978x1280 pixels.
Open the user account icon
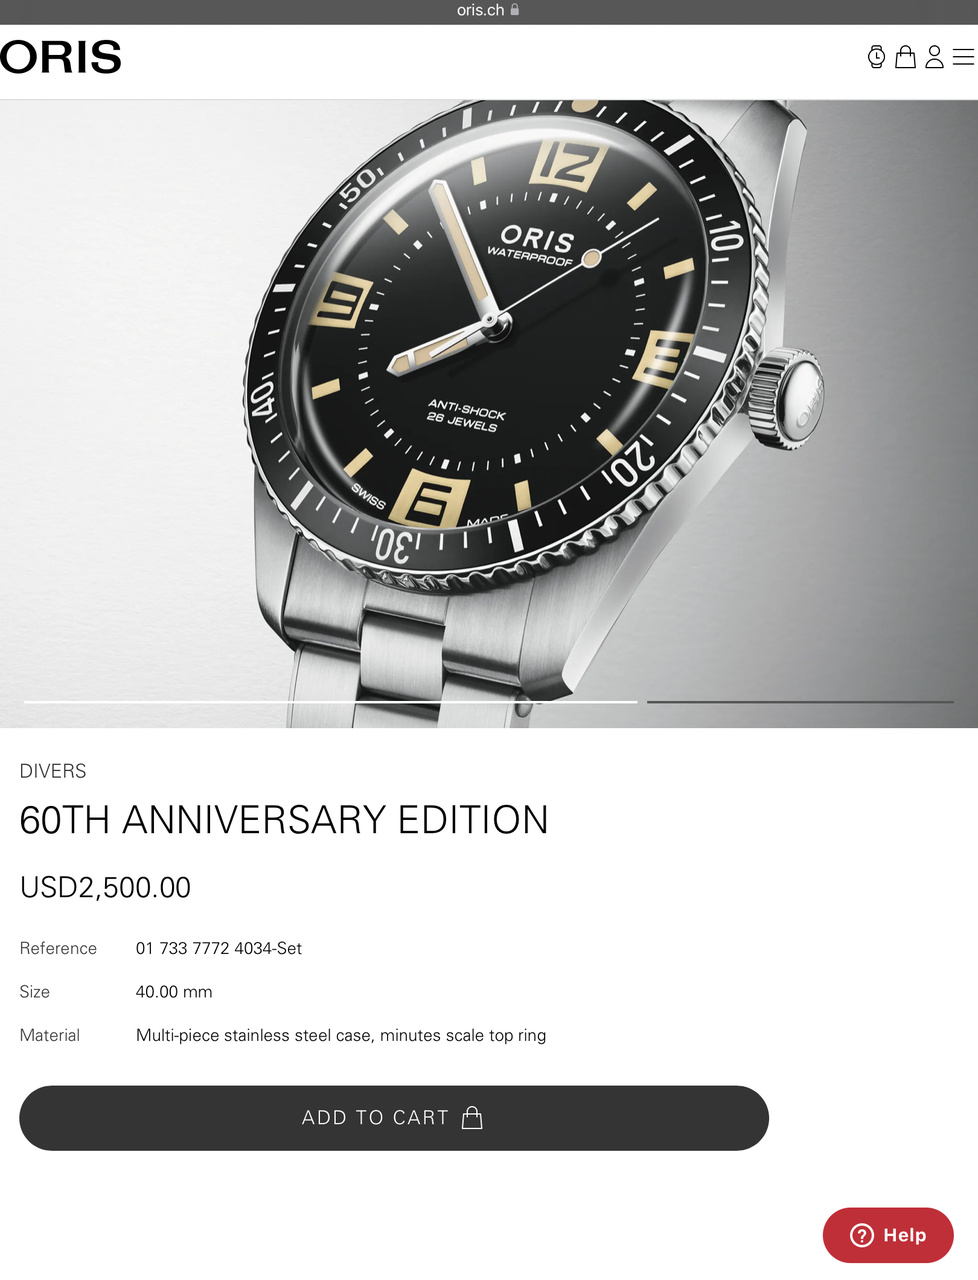click(934, 57)
